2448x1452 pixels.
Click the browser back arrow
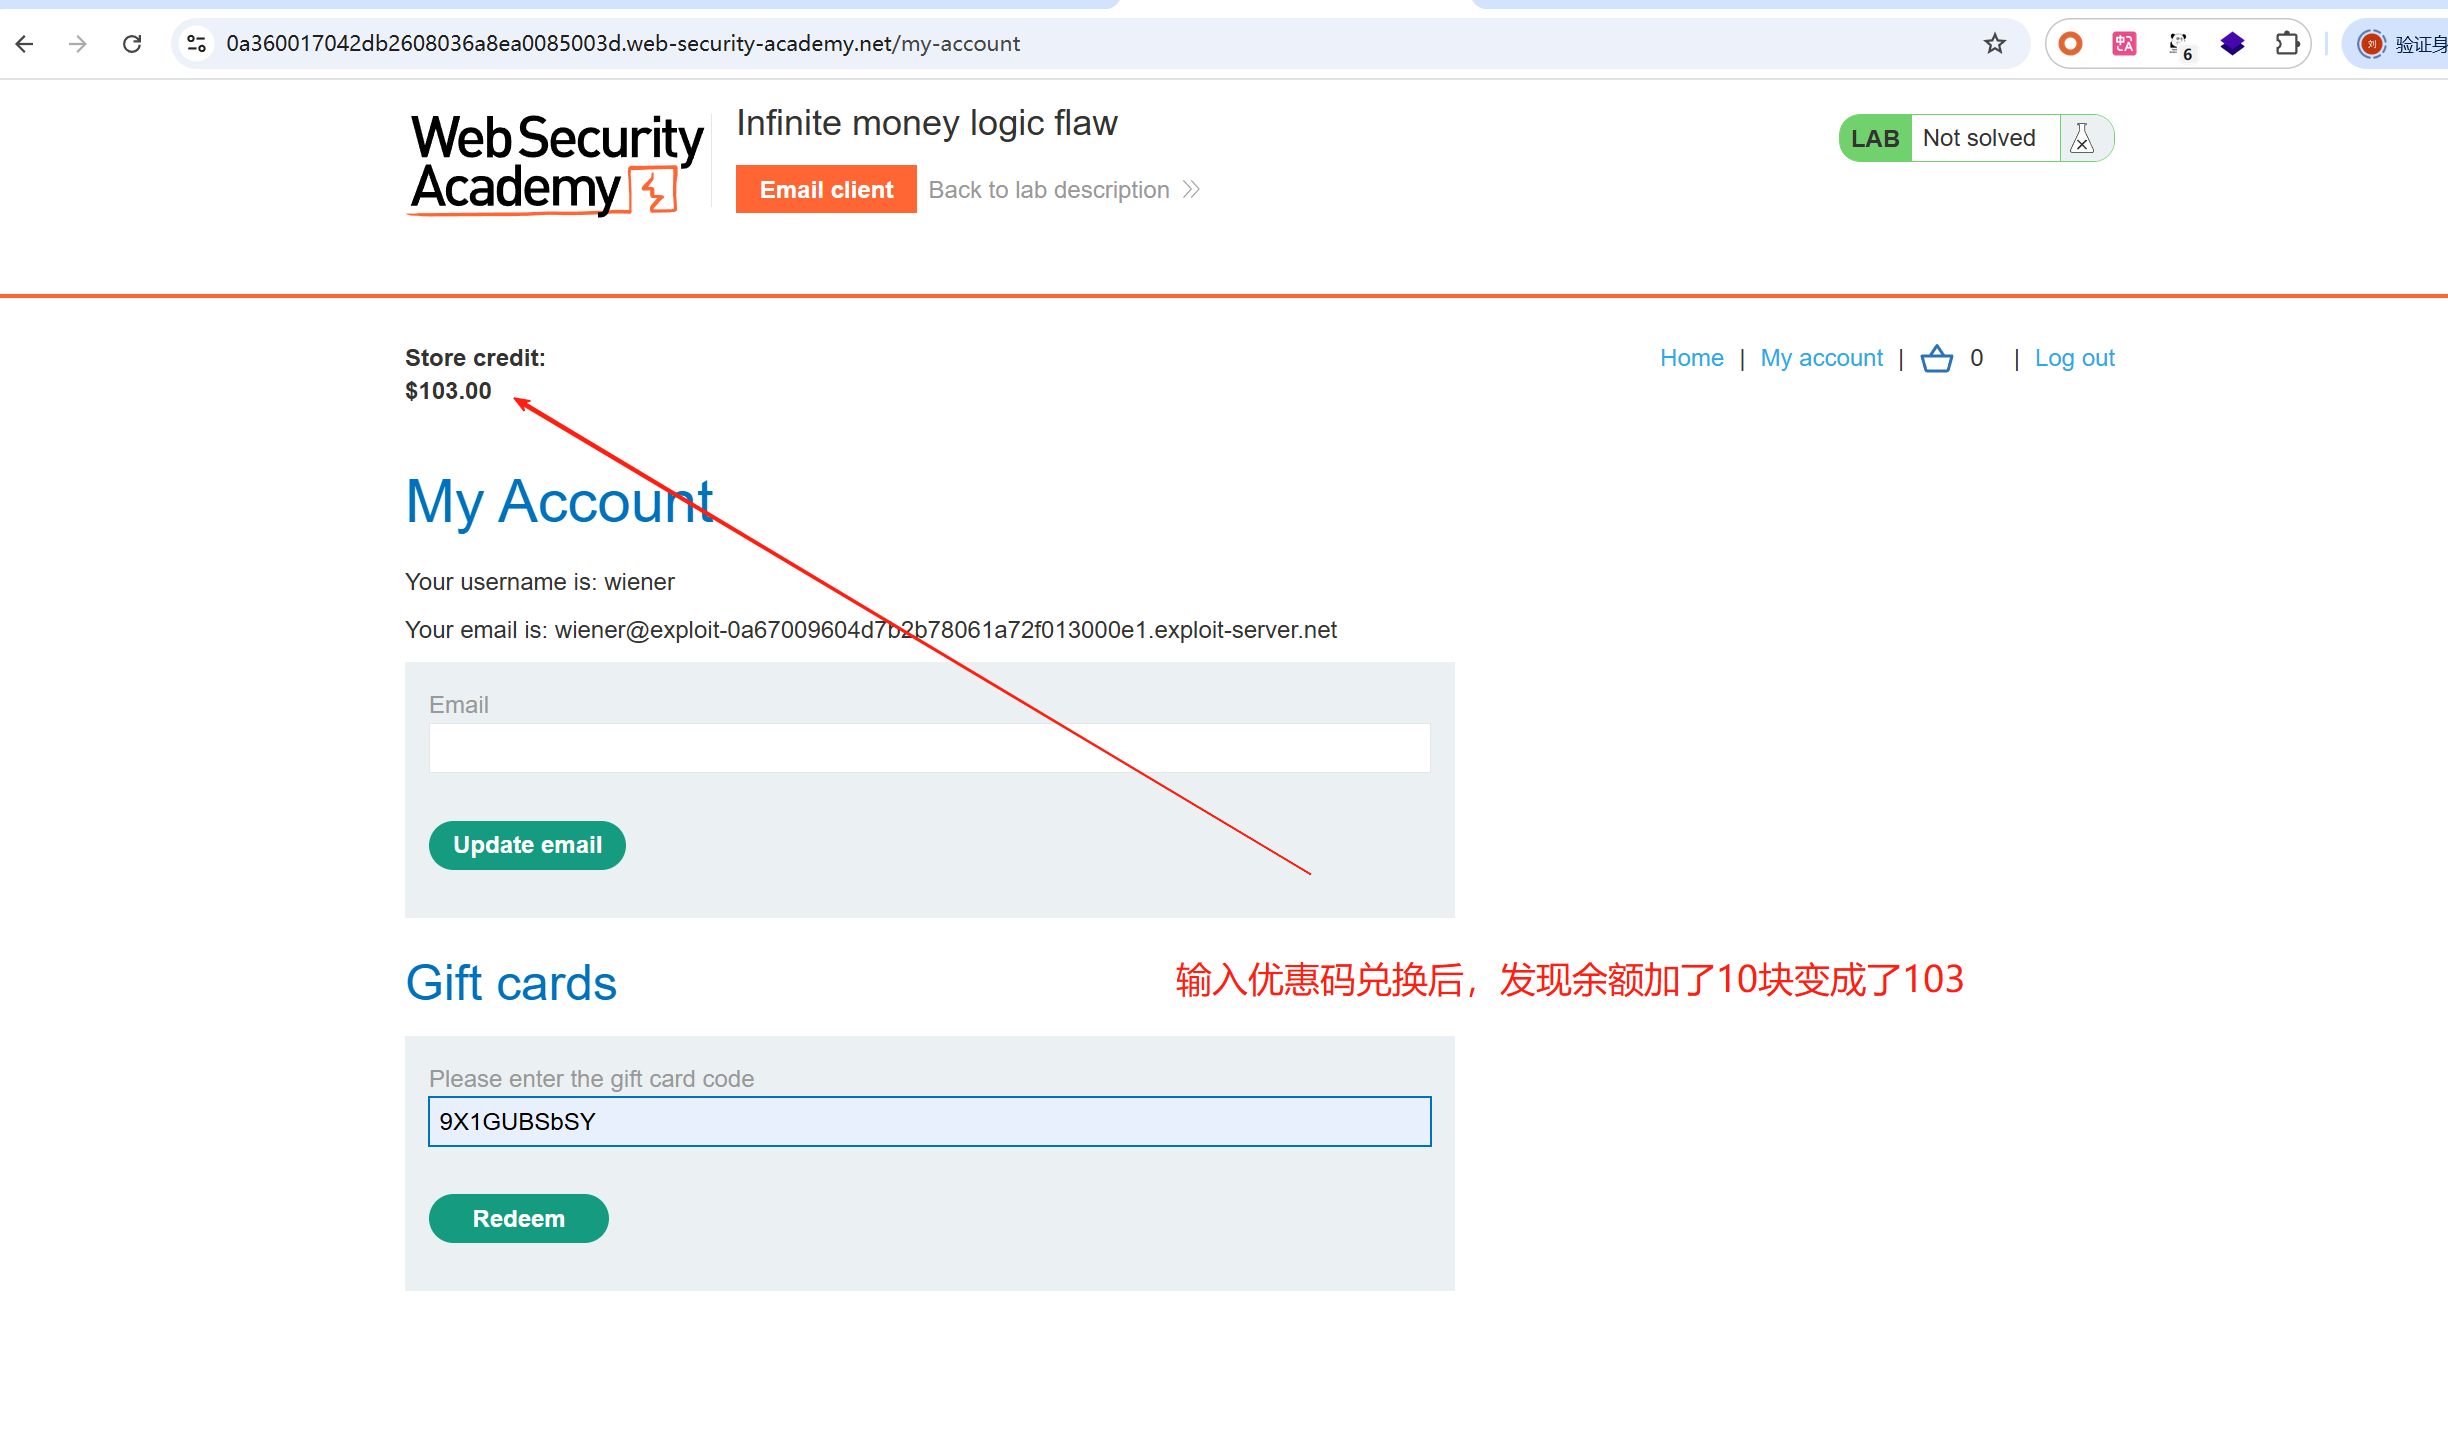point(25,44)
